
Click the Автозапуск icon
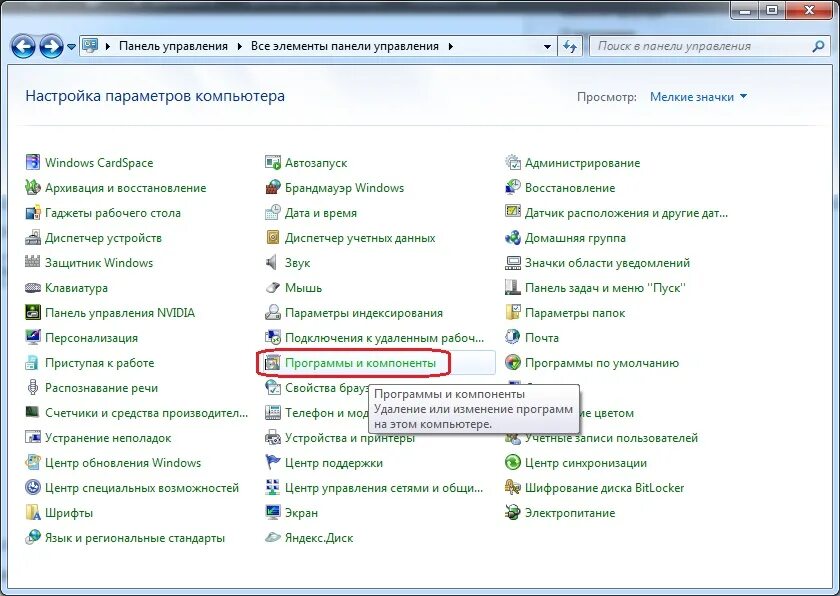coord(273,162)
